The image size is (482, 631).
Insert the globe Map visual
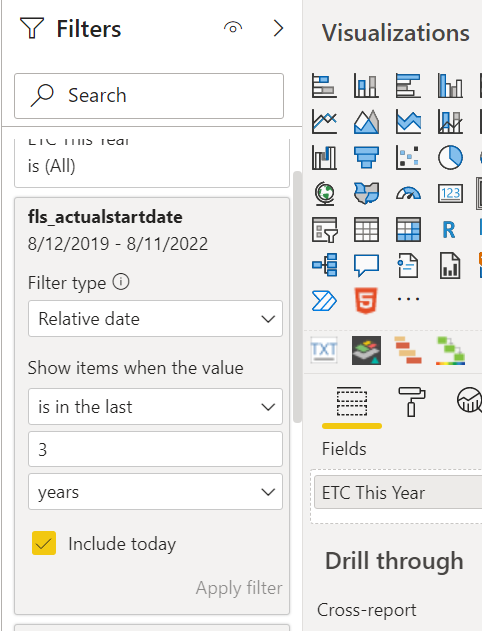(324, 194)
